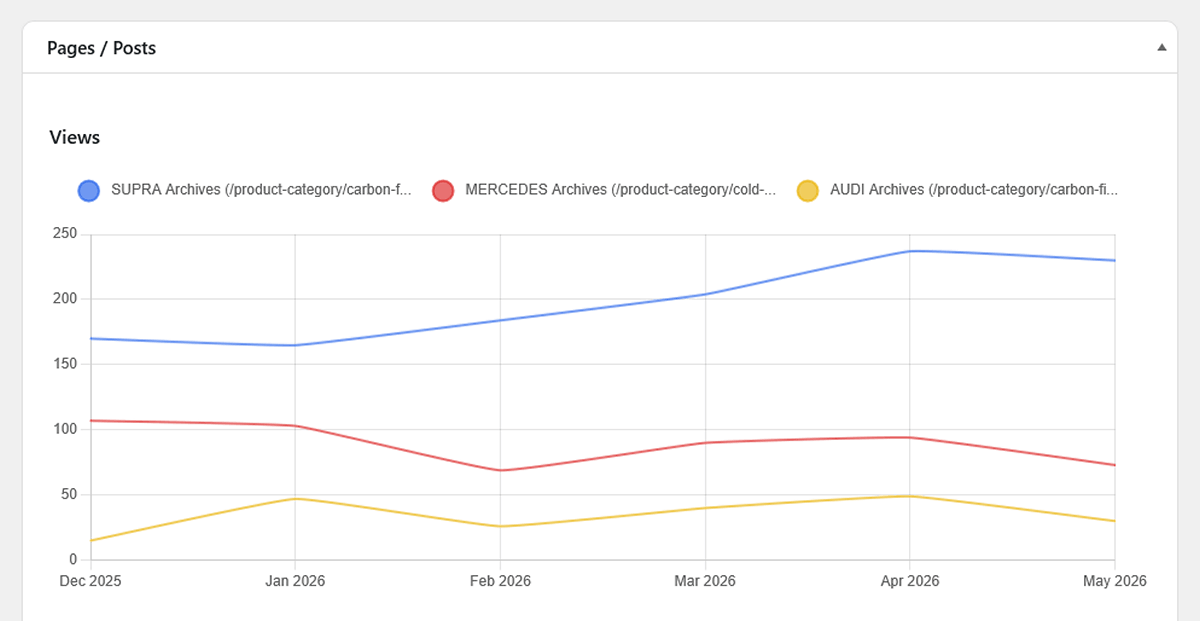Click the 50 y-axis value
This screenshot has width=1200, height=621.
click(69, 494)
